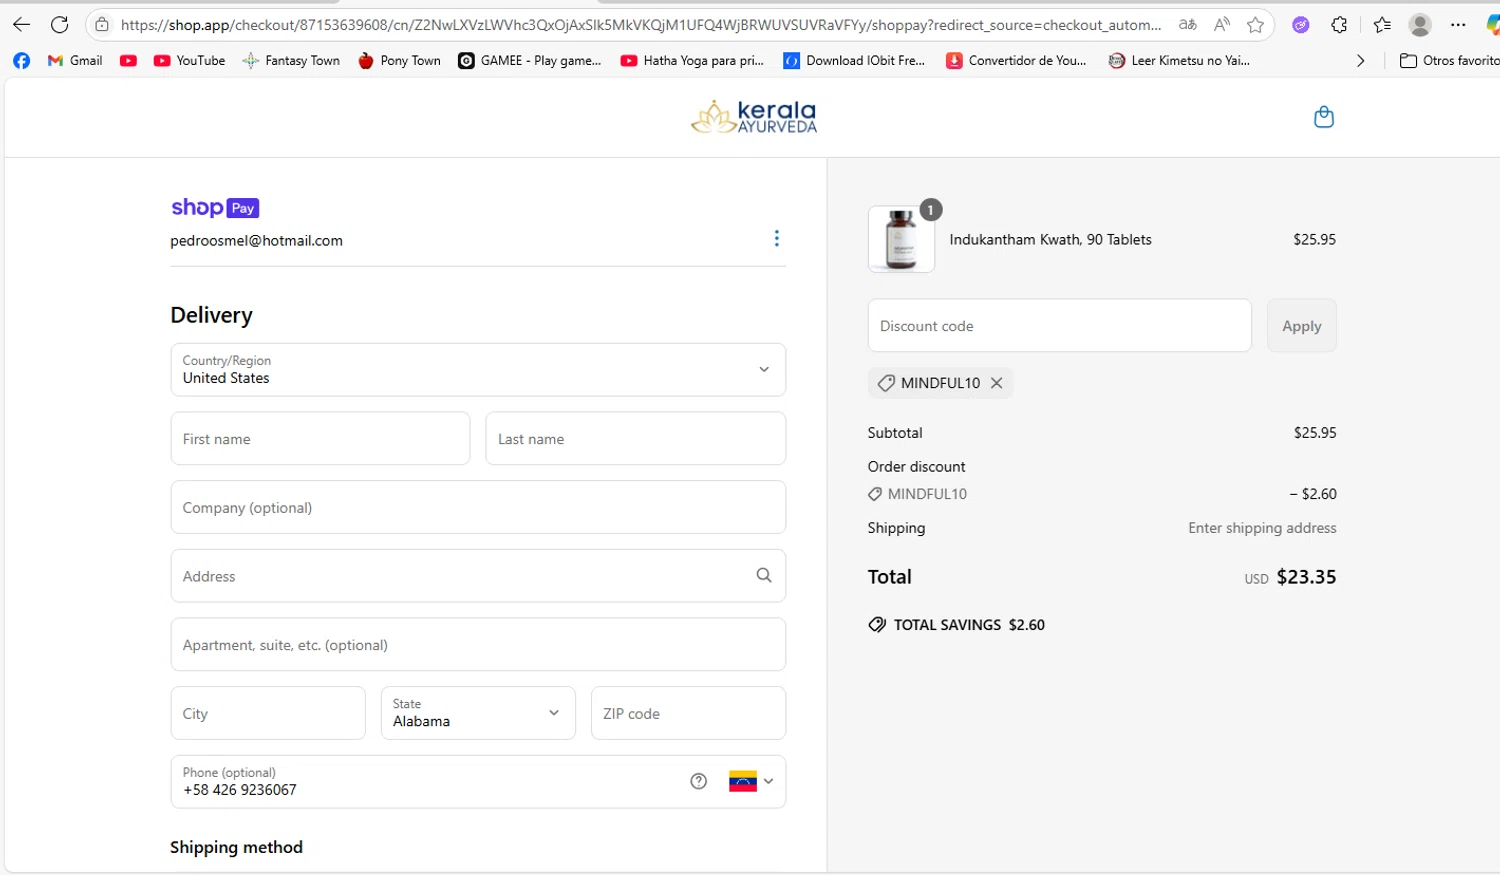Viewport: 1500px width, 875px height.
Task: Open the browser extensions icon
Action: (1339, 25)
